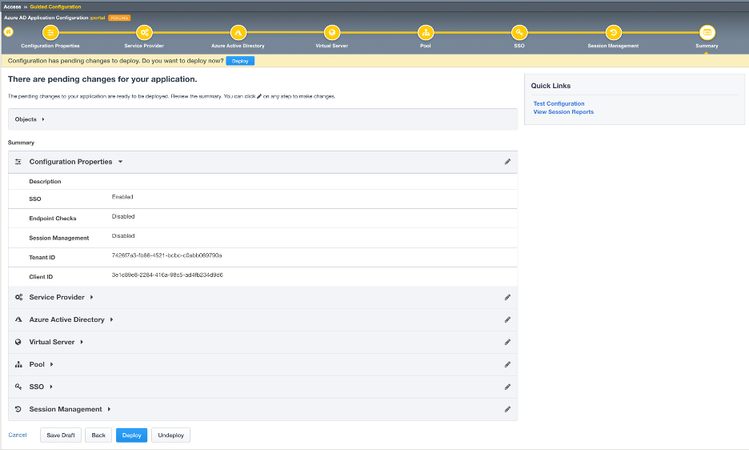Click the Client ID value

pyautogui.click(x=167, y=275)
